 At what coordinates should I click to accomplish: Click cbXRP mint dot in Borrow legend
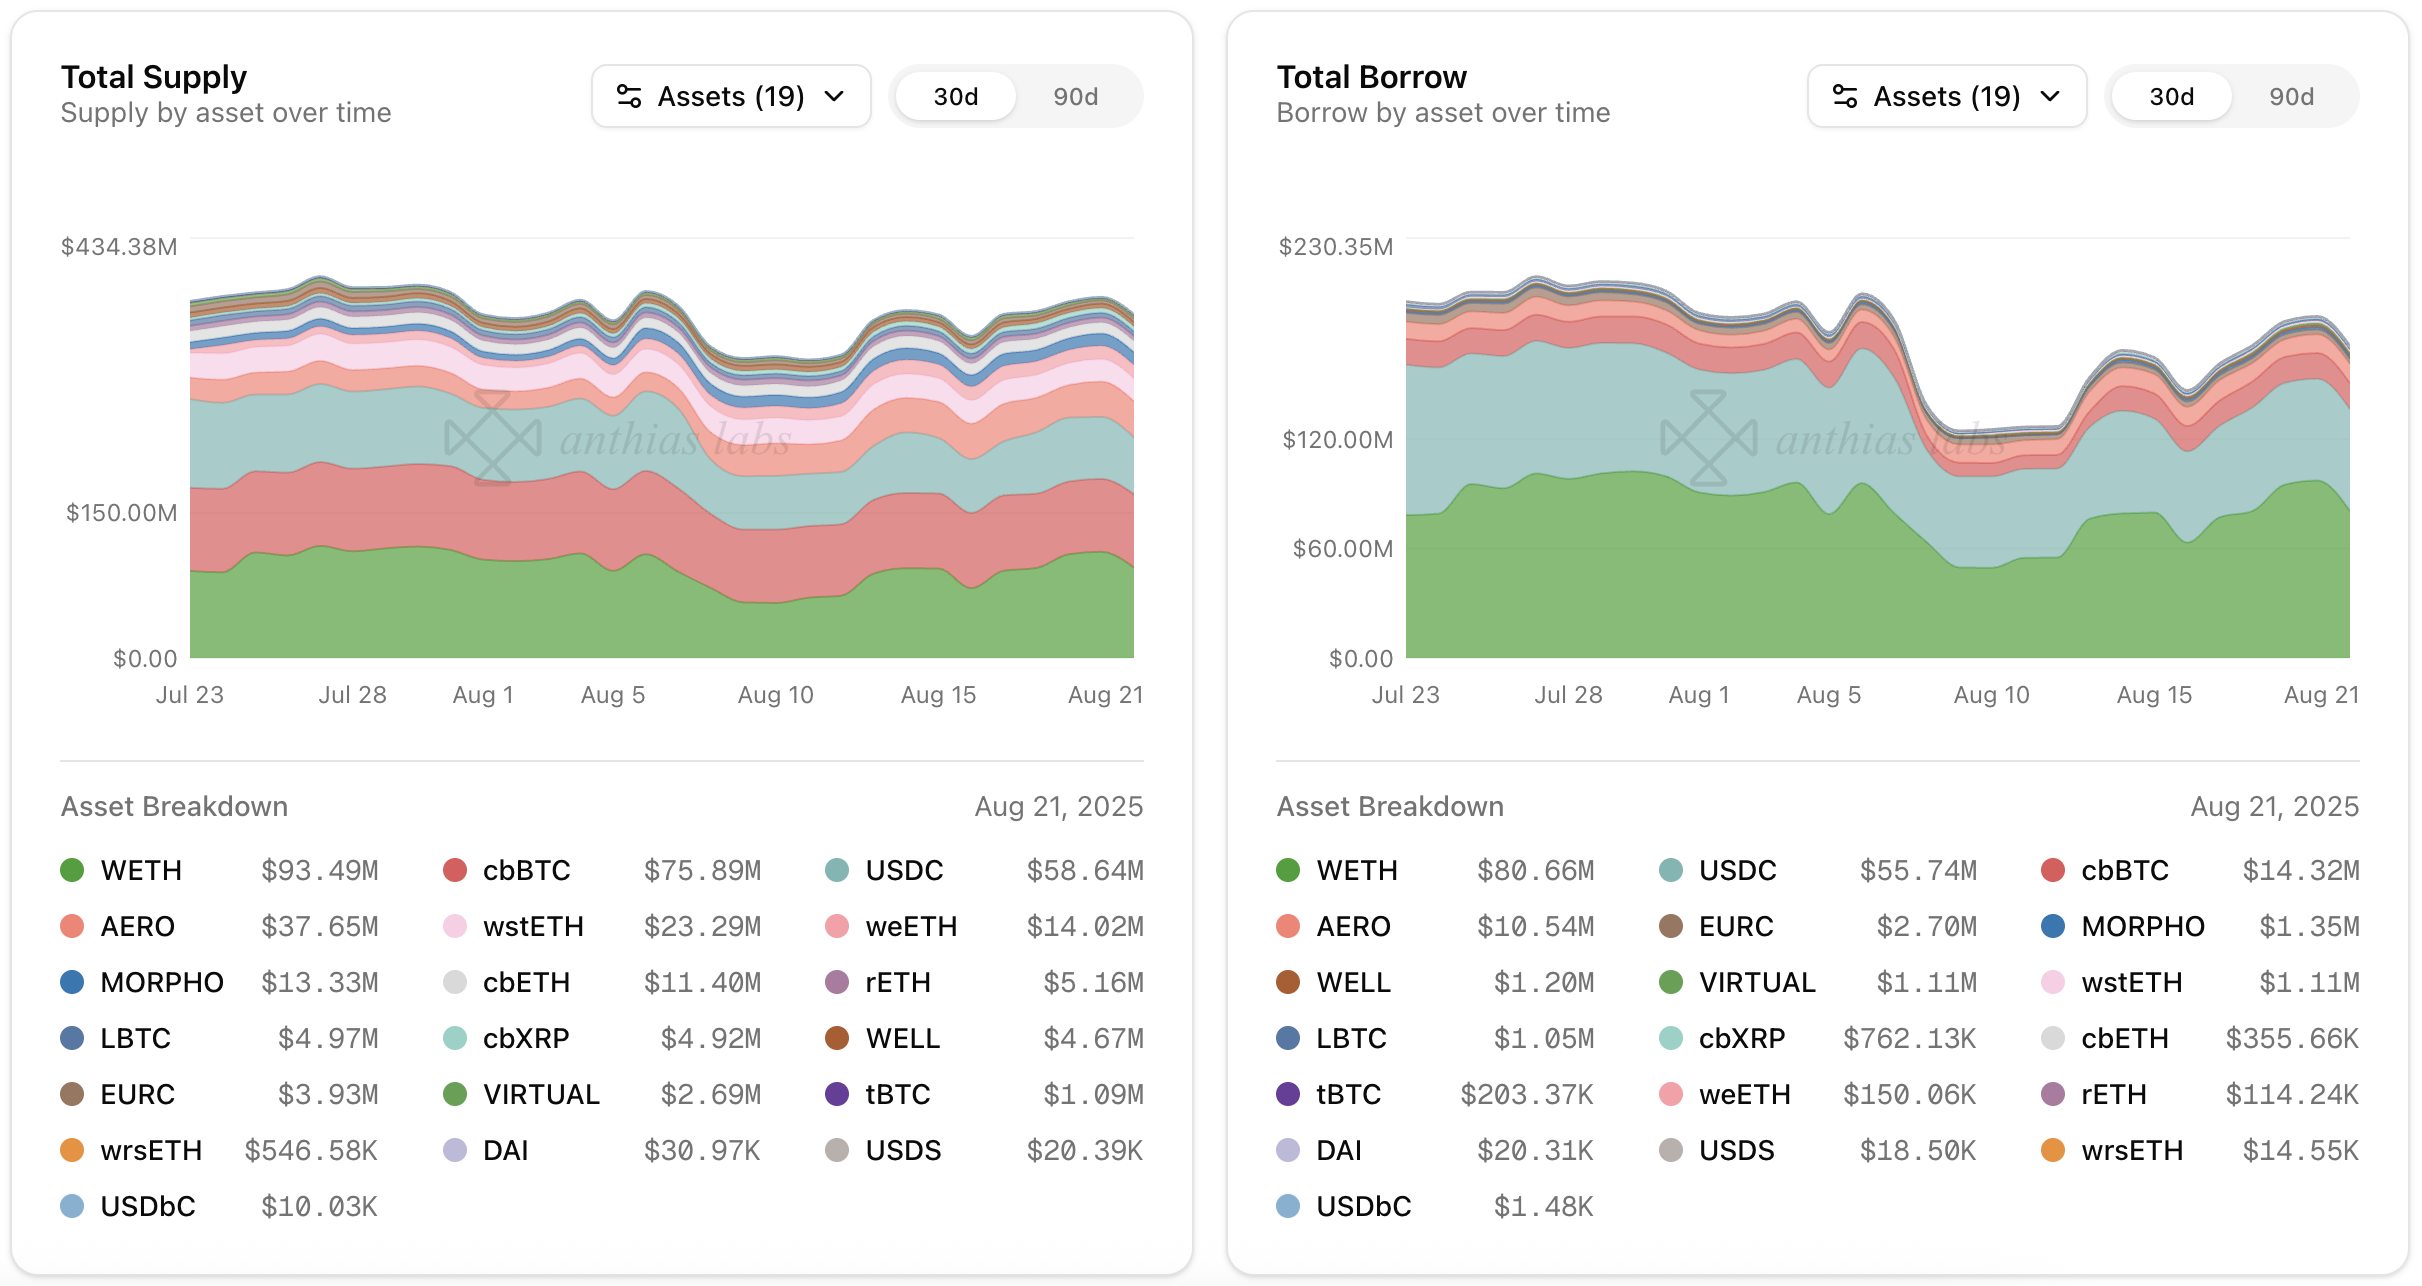tap(1671, 1038)
